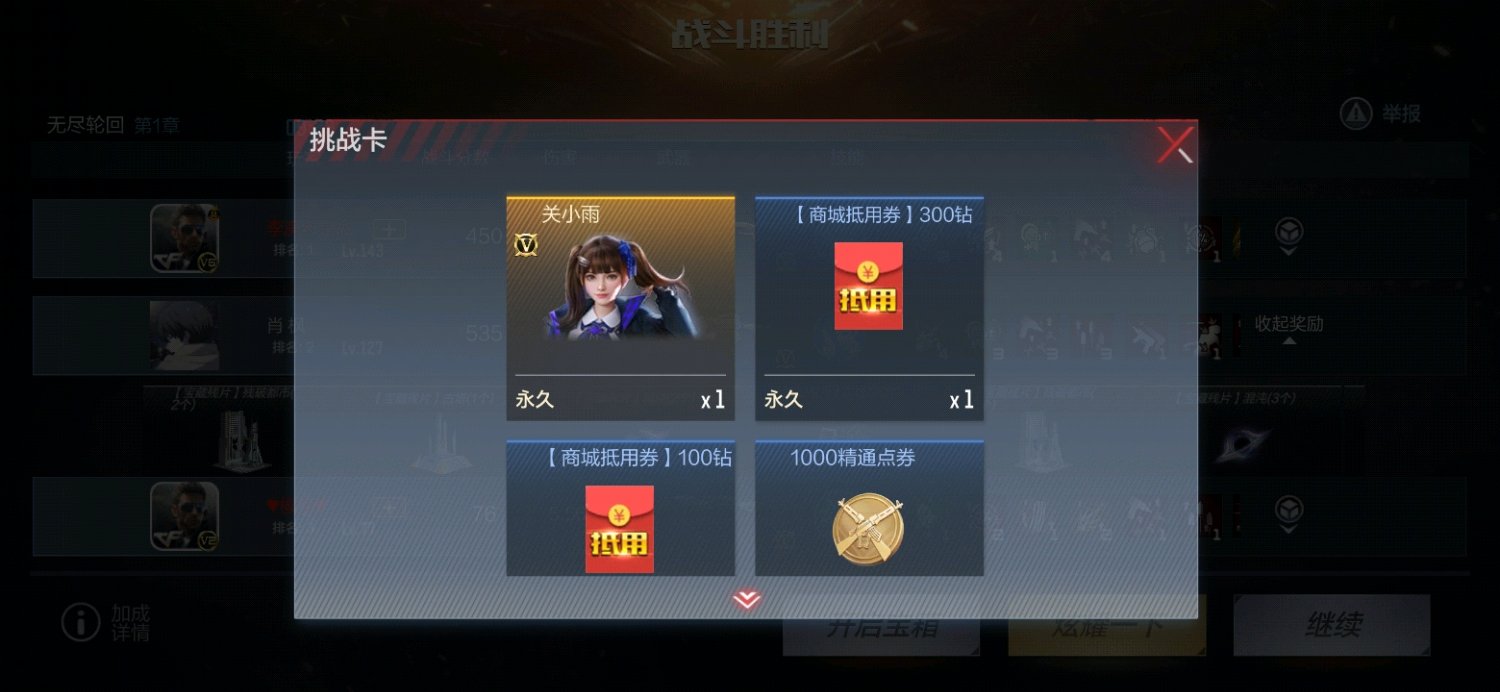Screen dimensions: 1500x692
Task: Tap the 300钻 red voucher envelope icon
Action: pyautogui.click(x=869, y=286)
